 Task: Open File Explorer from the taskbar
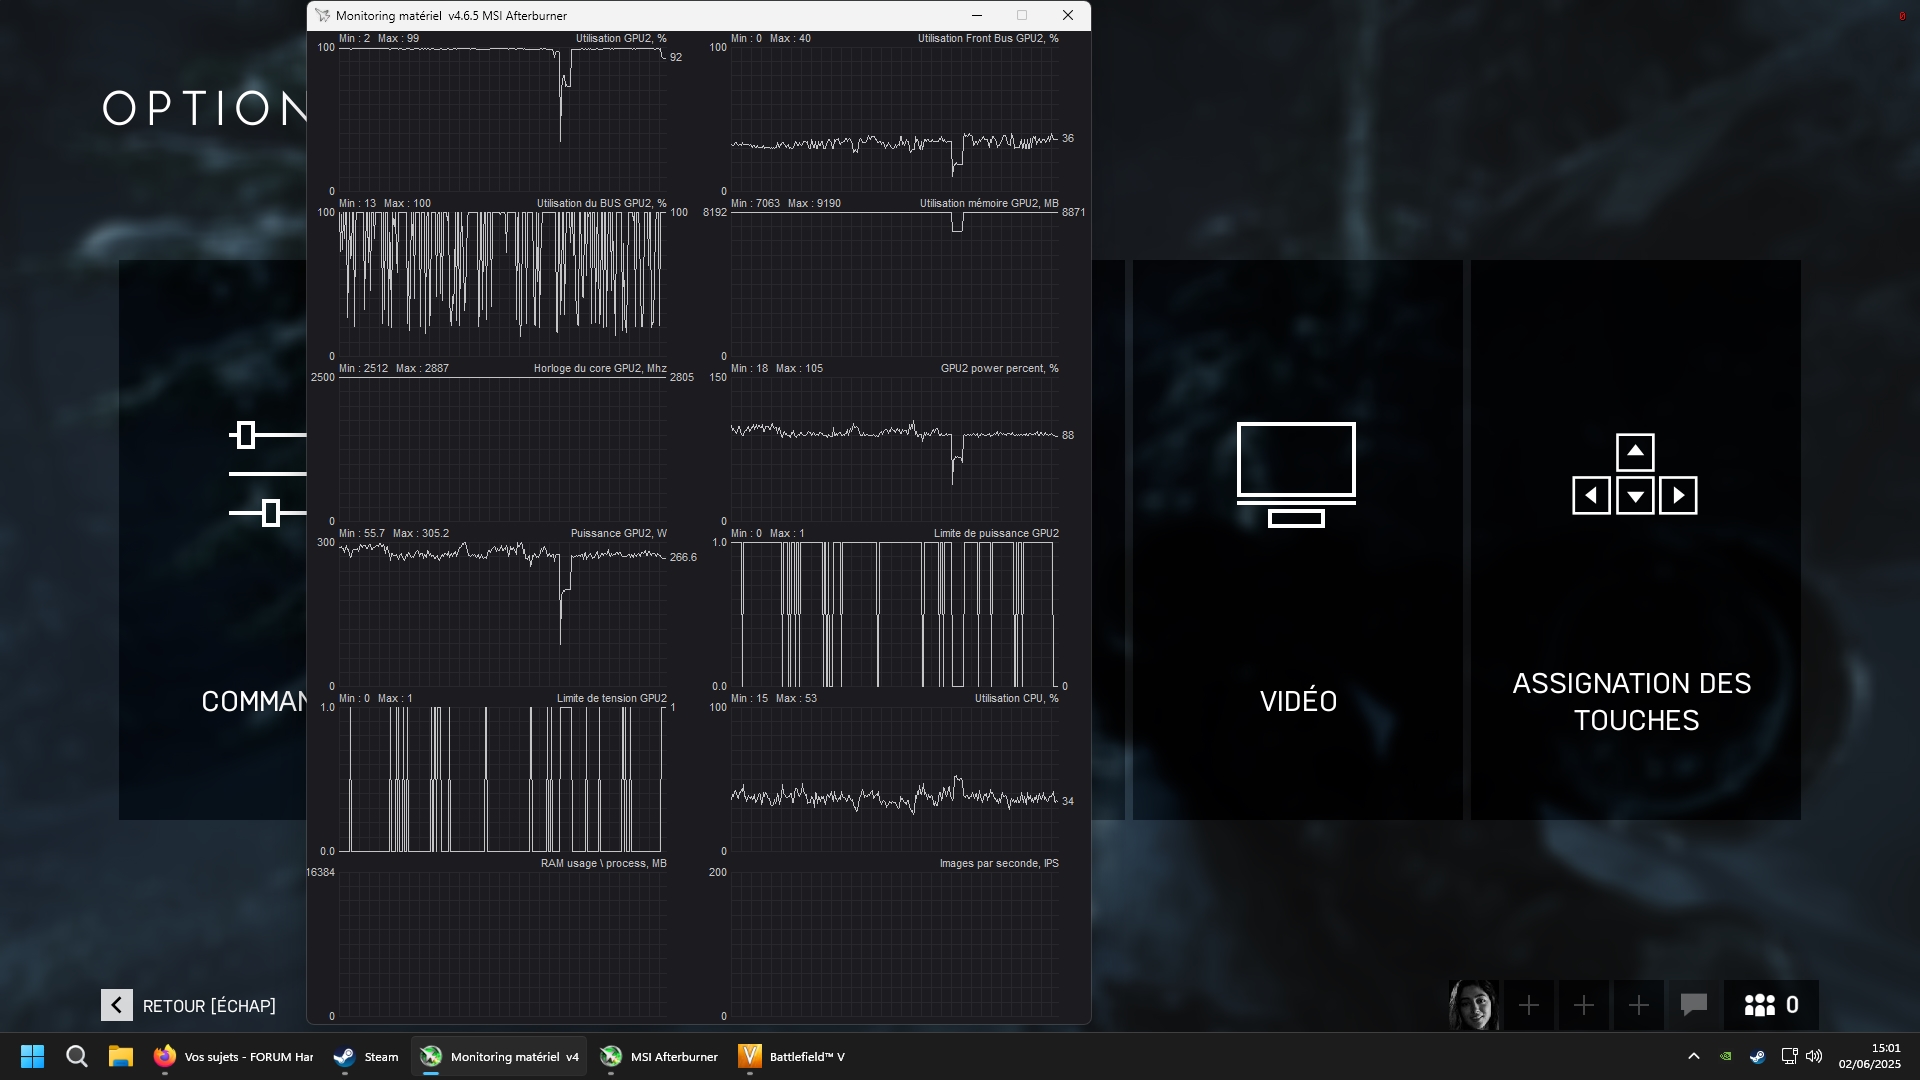pyautogui.click(x=121, y=1056)
